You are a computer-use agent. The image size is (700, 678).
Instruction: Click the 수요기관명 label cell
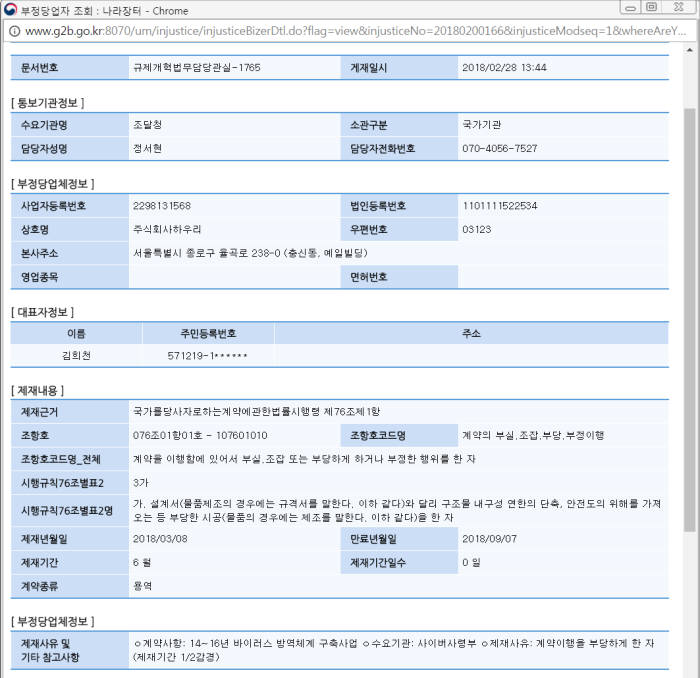click(70, 125)
